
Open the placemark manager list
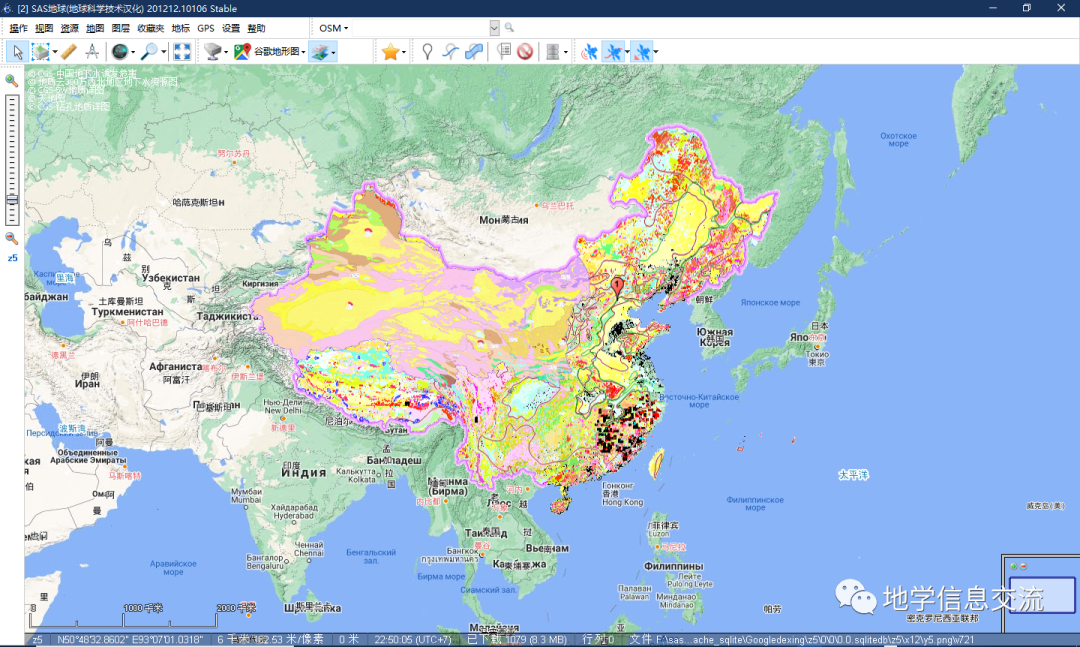(503, 52)
